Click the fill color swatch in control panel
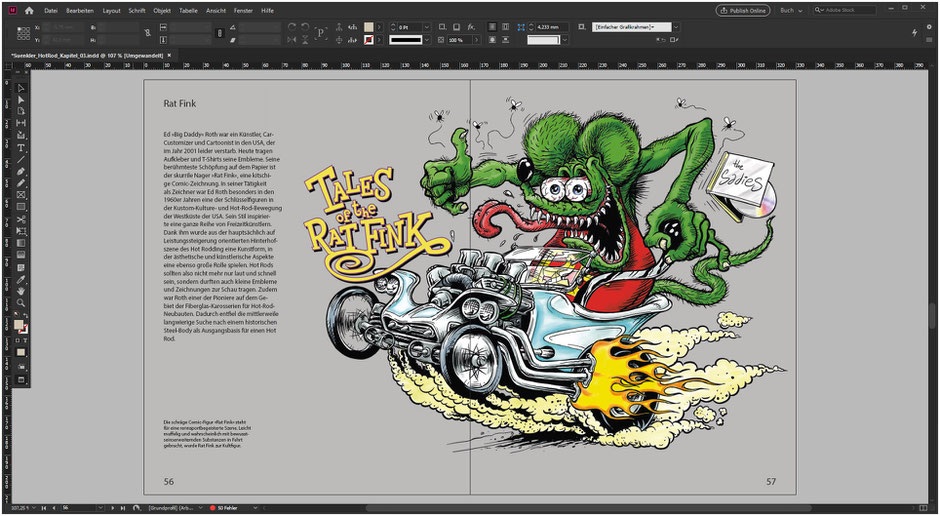Viewport: 940px width, 516px height. pyautogui.click(x=369, y=28)
